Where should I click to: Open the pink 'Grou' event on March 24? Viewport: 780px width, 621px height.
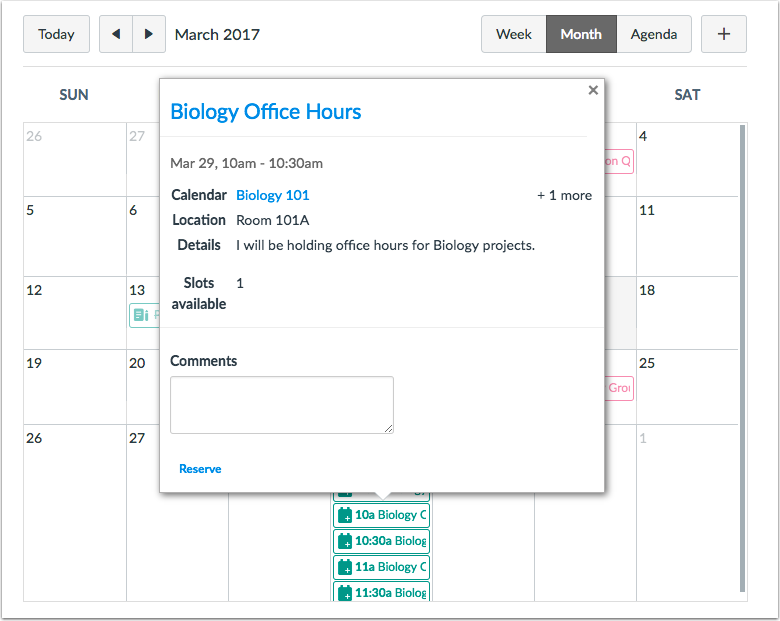point(619,388)
